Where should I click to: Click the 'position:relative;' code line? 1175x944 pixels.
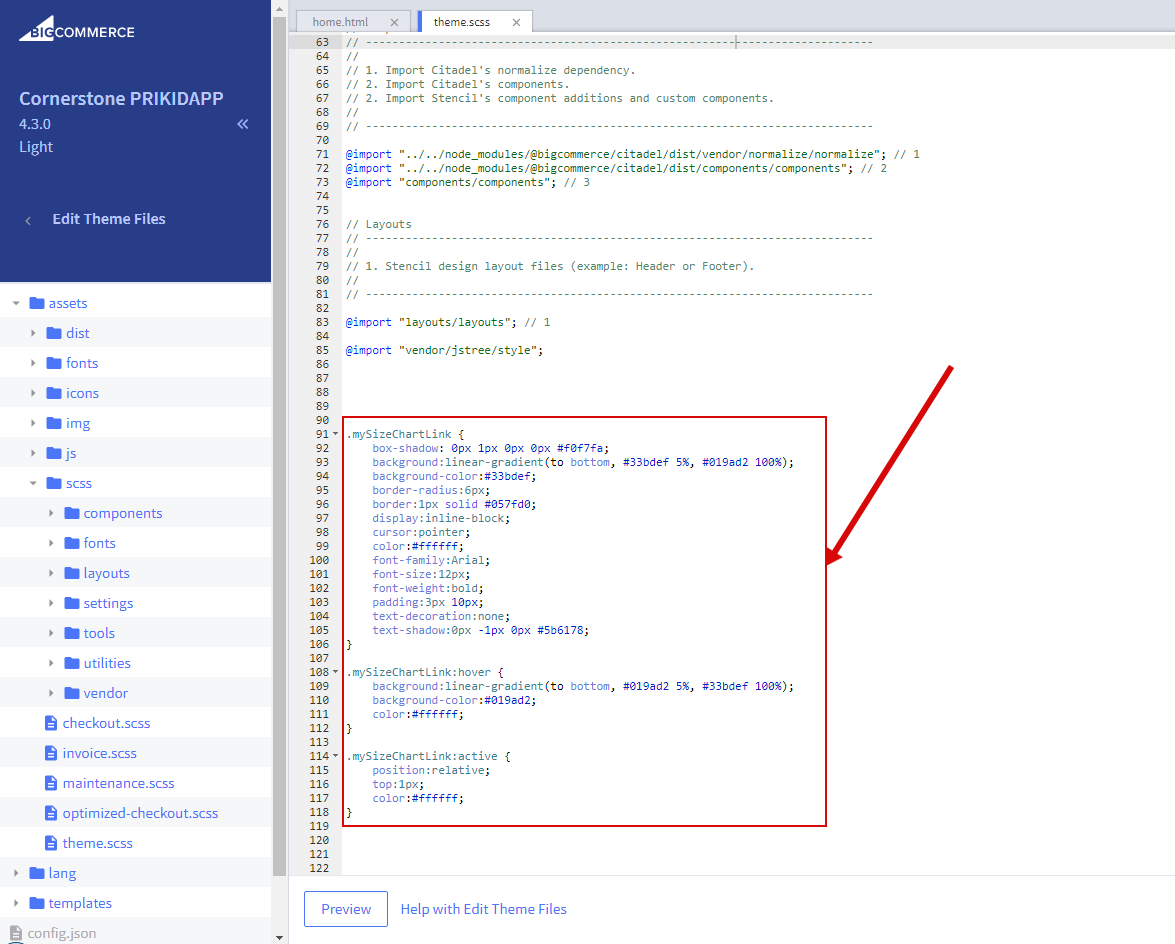pos(431,770)
